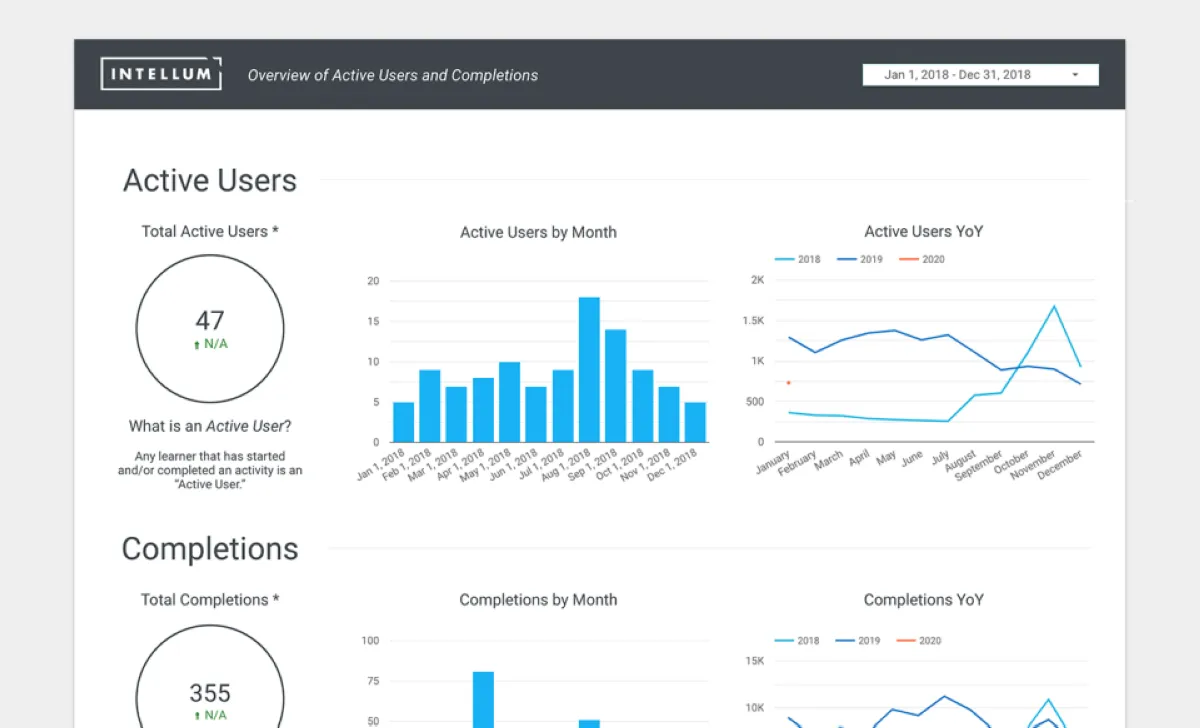1200x728 pixels.
Task: Click the Active Users by Month chart title
Action: (538, 232)
